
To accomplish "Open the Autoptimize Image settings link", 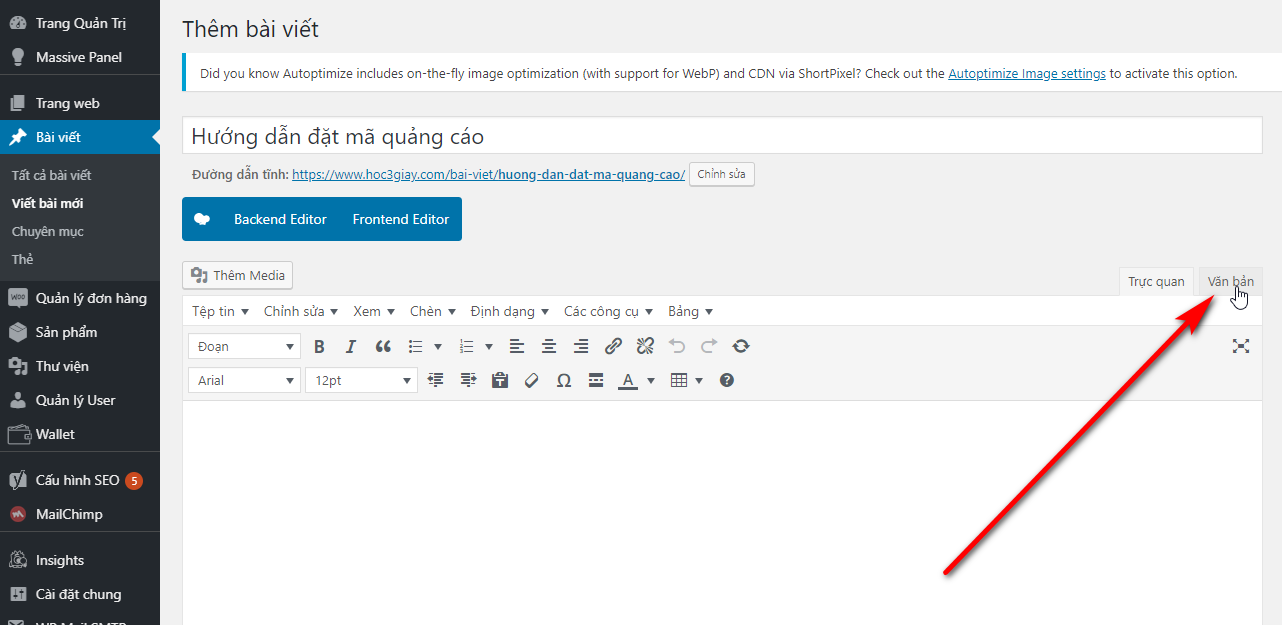I will [x=1026, y=73].
